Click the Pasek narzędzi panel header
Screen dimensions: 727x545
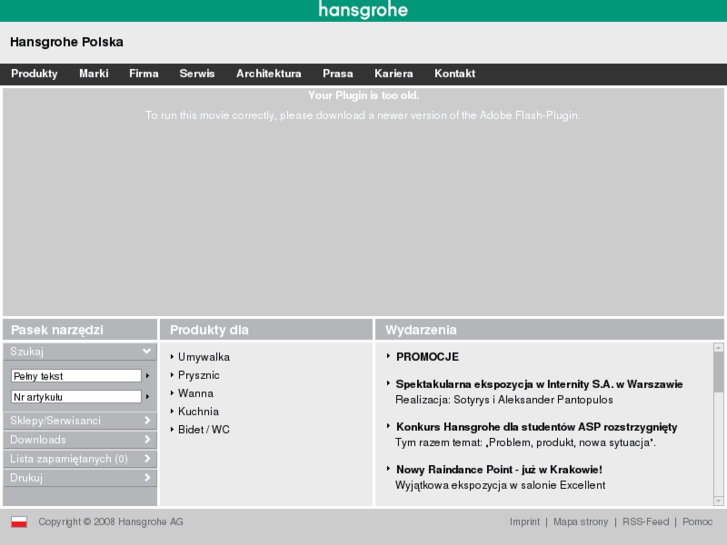pyautogui.click(x=80, y=330)
